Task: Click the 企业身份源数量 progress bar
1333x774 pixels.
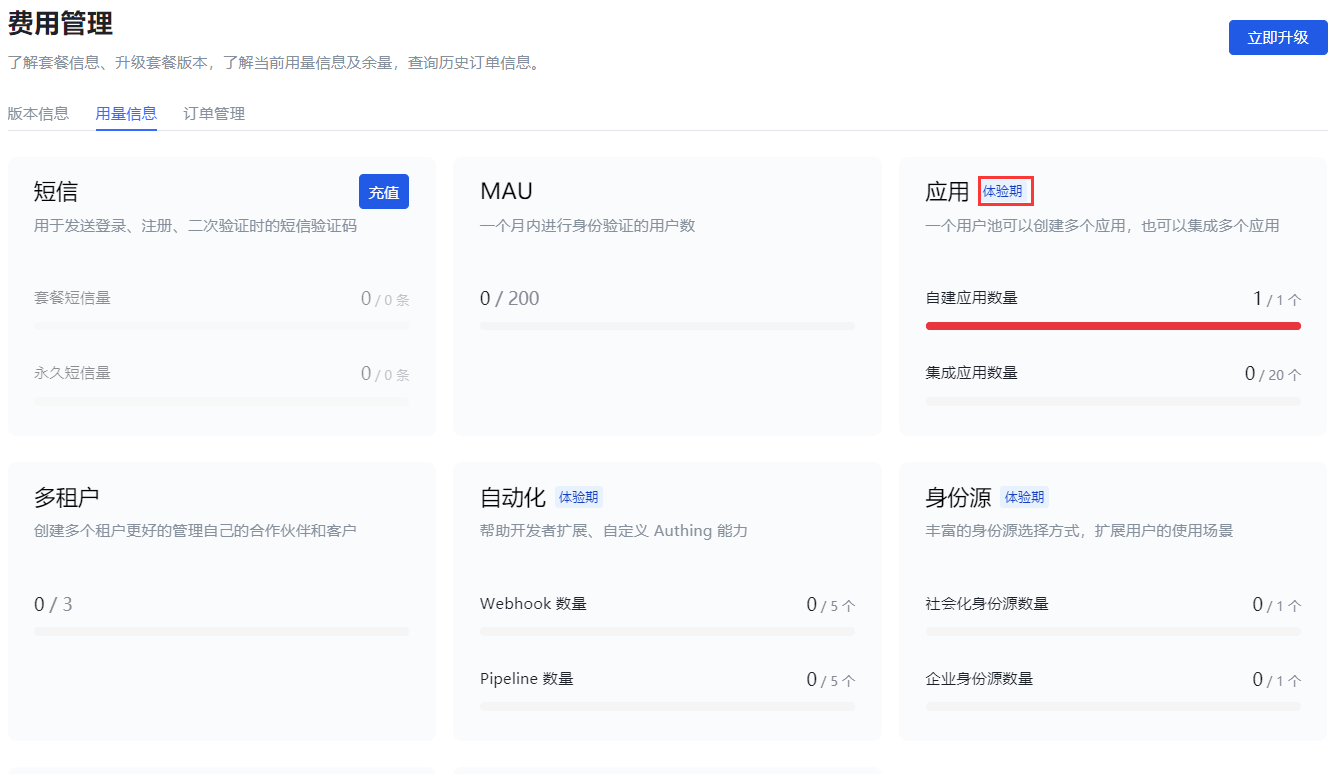Action: click(x=1113, y=707)
